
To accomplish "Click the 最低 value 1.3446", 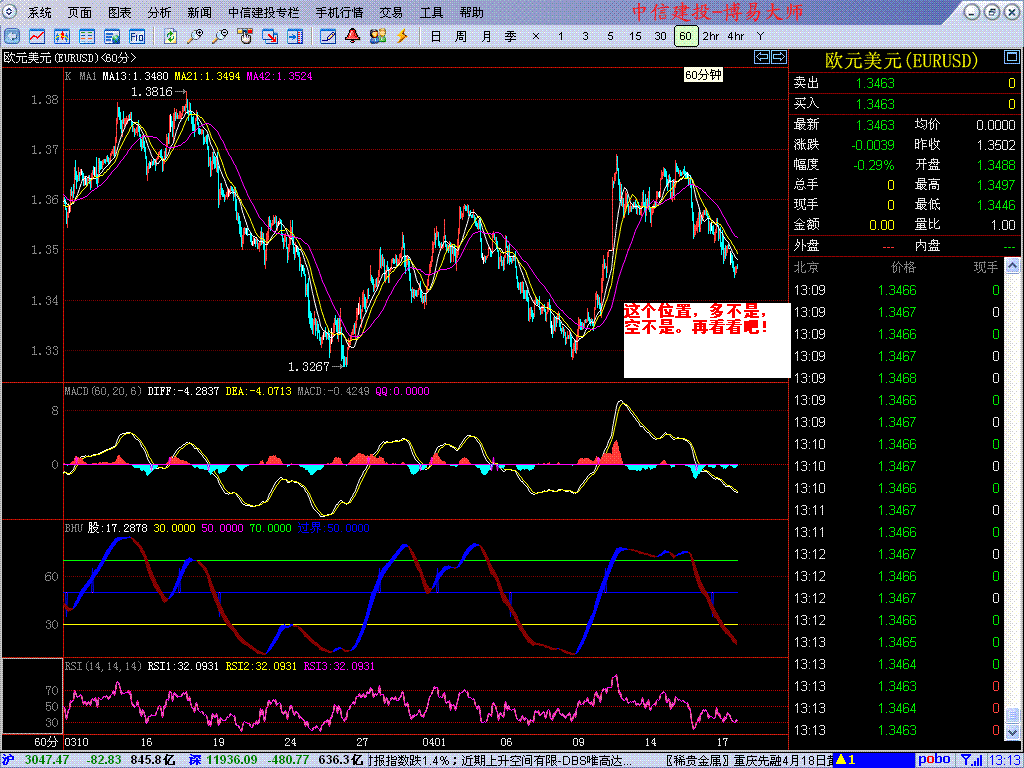I will pyautogui.click(x=996, y=205).
